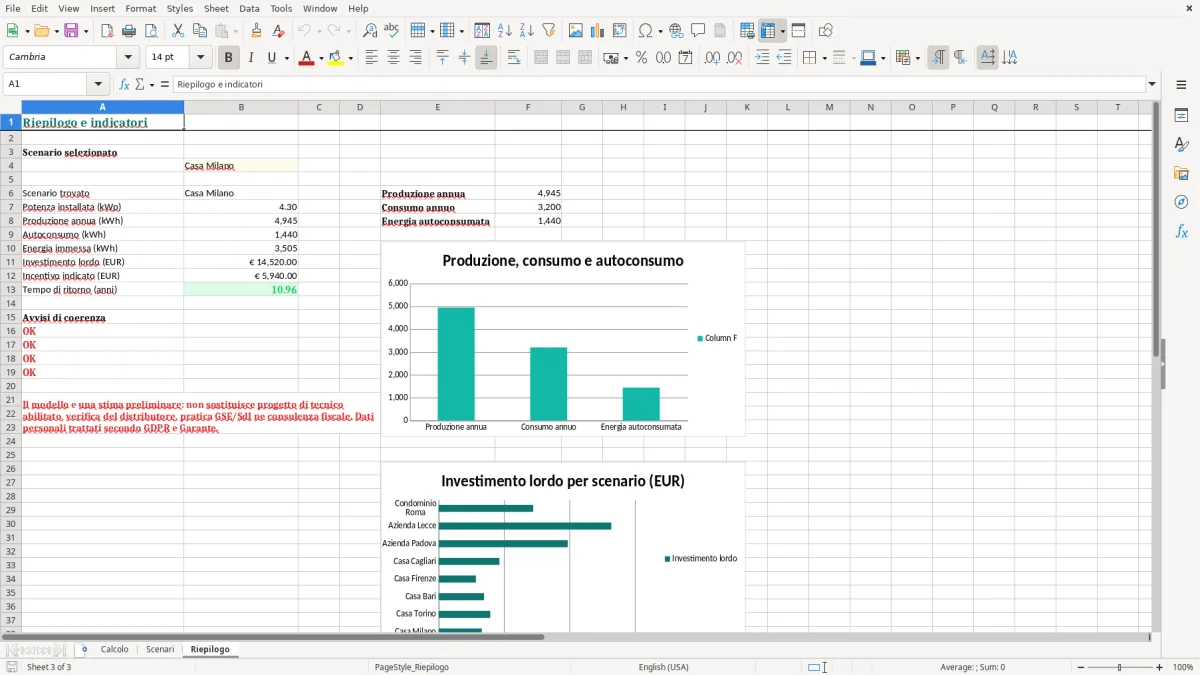Screen dimensions: 1200x675
Task: Click the horizontal scrollbar thumb
Action: pos(272,637)
